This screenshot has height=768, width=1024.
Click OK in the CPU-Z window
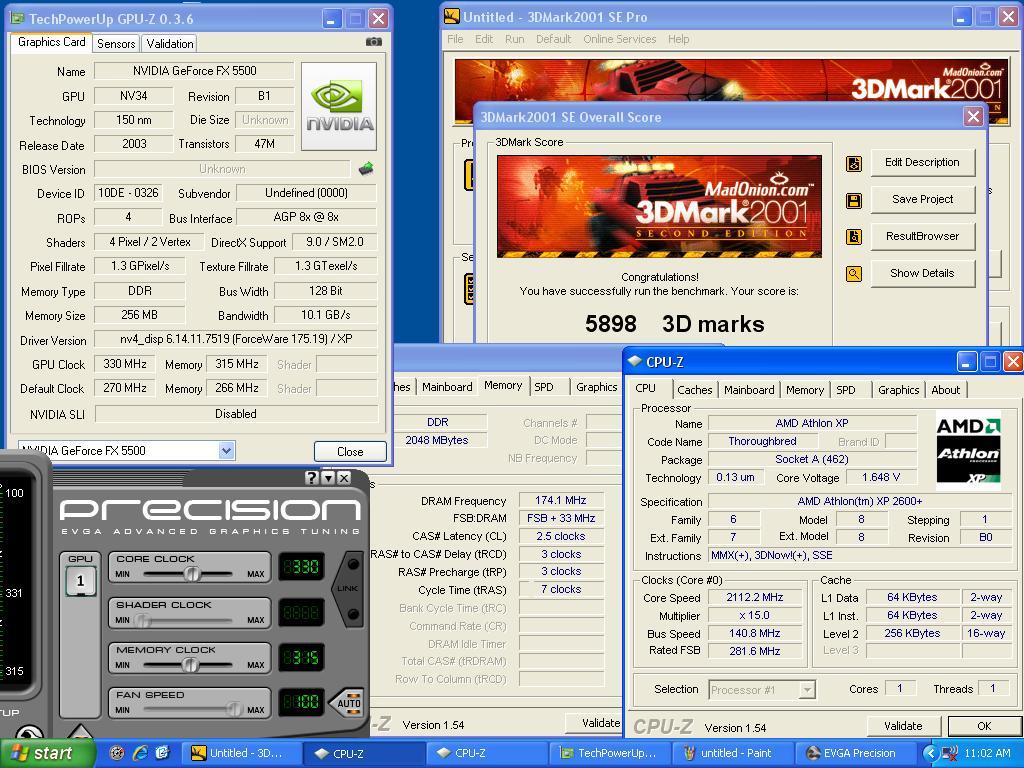coord(984,726)
